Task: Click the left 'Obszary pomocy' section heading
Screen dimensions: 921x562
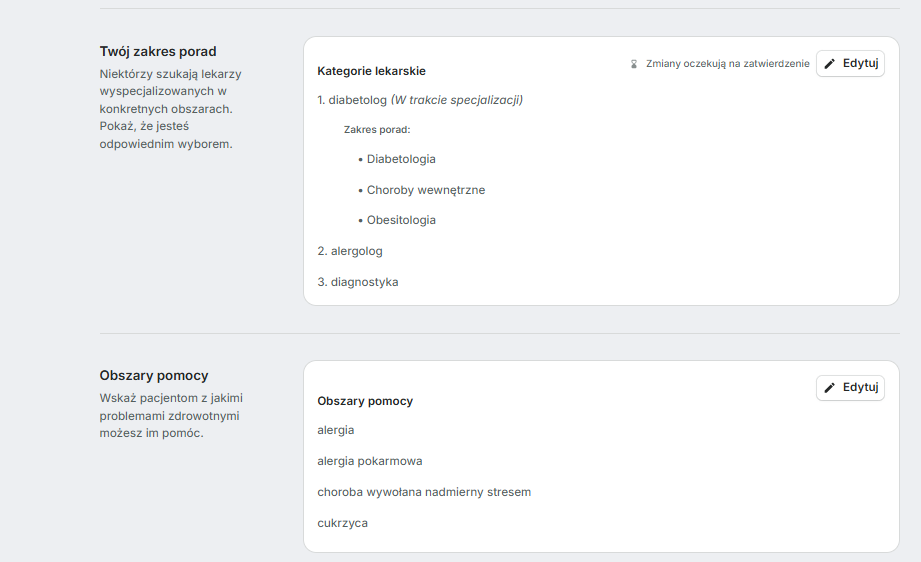Action: [x=154, y=375]
